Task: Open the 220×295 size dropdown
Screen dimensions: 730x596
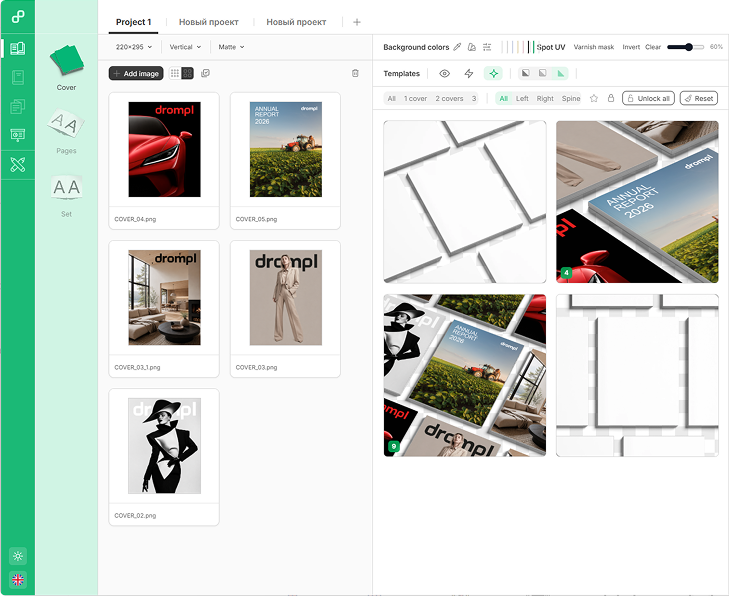Action: (134, 47)
